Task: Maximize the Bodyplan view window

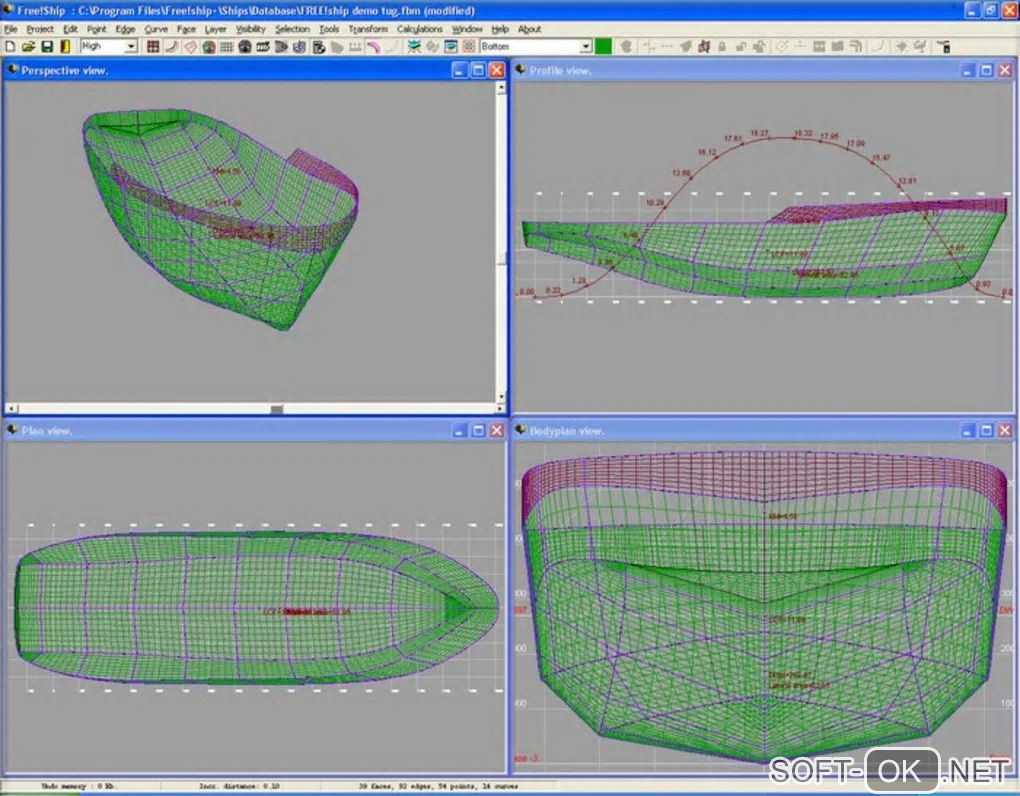Action: pos(986,431)
